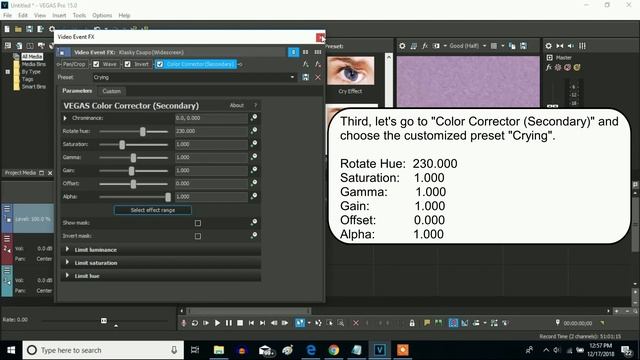This screenshot has height=360, width=640.
Task: Animate the Gamma parameter
Action: click(254, 157)
